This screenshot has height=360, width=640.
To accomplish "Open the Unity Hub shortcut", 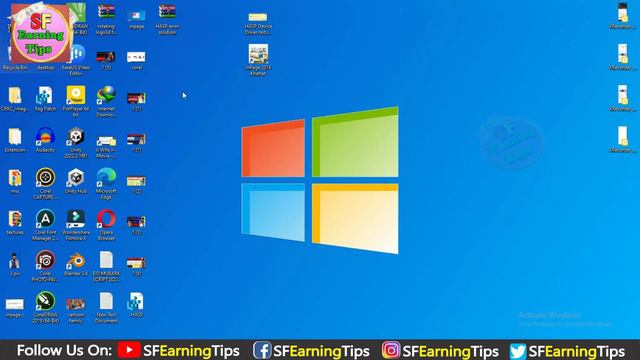I will (x=76, y=181).
